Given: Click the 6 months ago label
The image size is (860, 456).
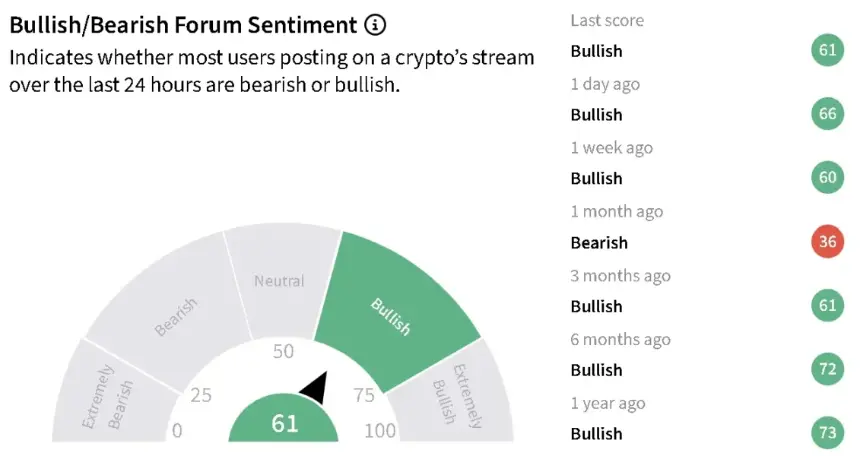Looking at the screenshot, I should [x=620, y=339].
